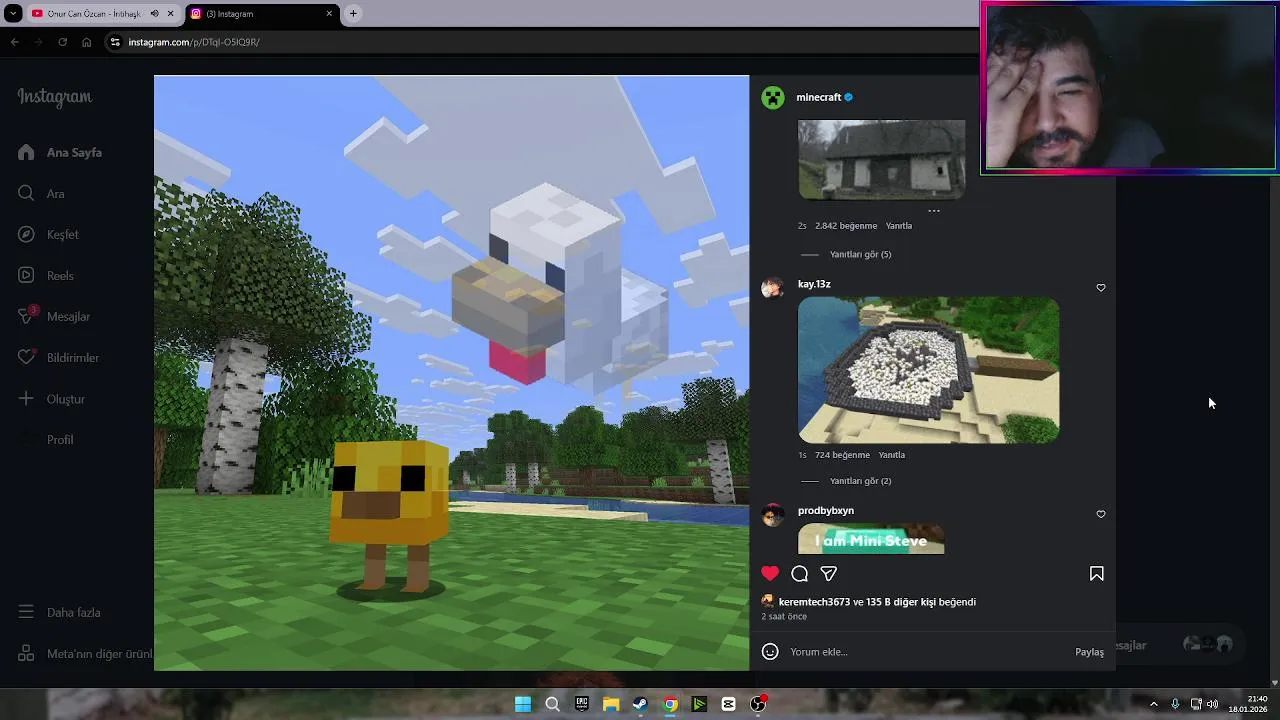Expand Yanıtları gör (5) replies
Image resolution: width=1280 pixels, height=720 pixels.
(860, 254)
